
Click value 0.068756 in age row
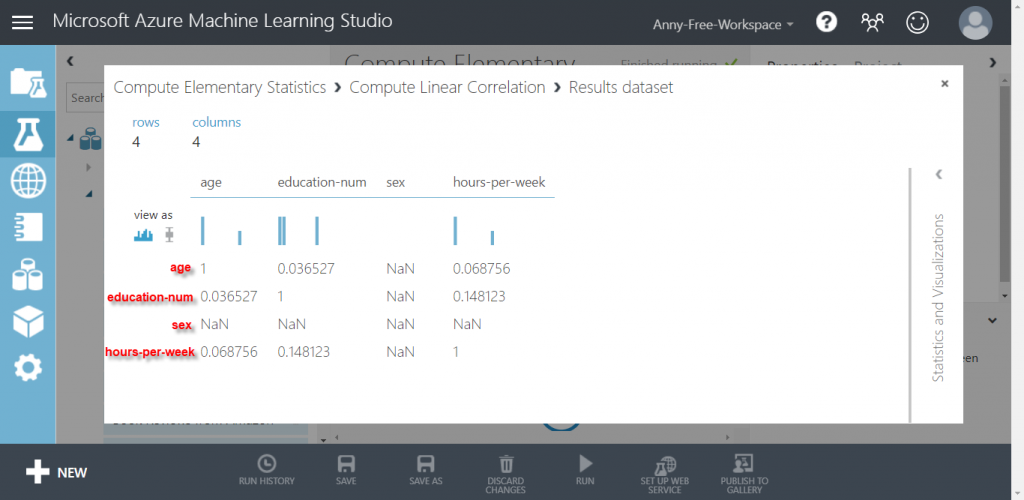point(481,268)
